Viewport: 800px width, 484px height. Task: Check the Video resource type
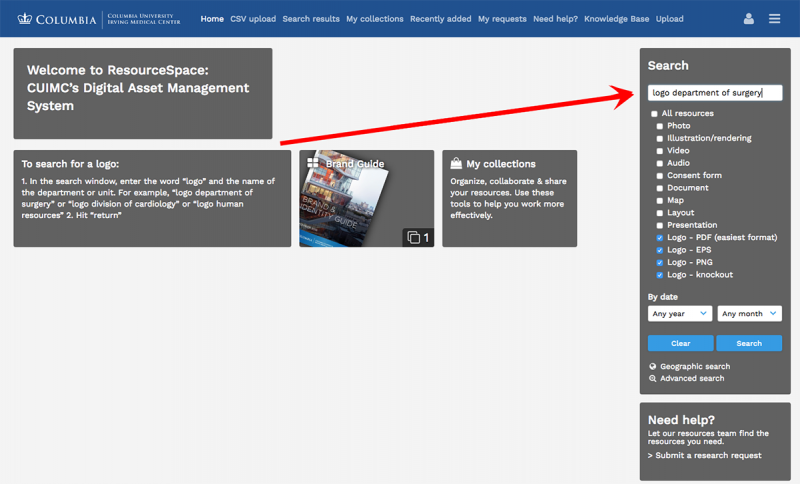(x=660, y=151)
